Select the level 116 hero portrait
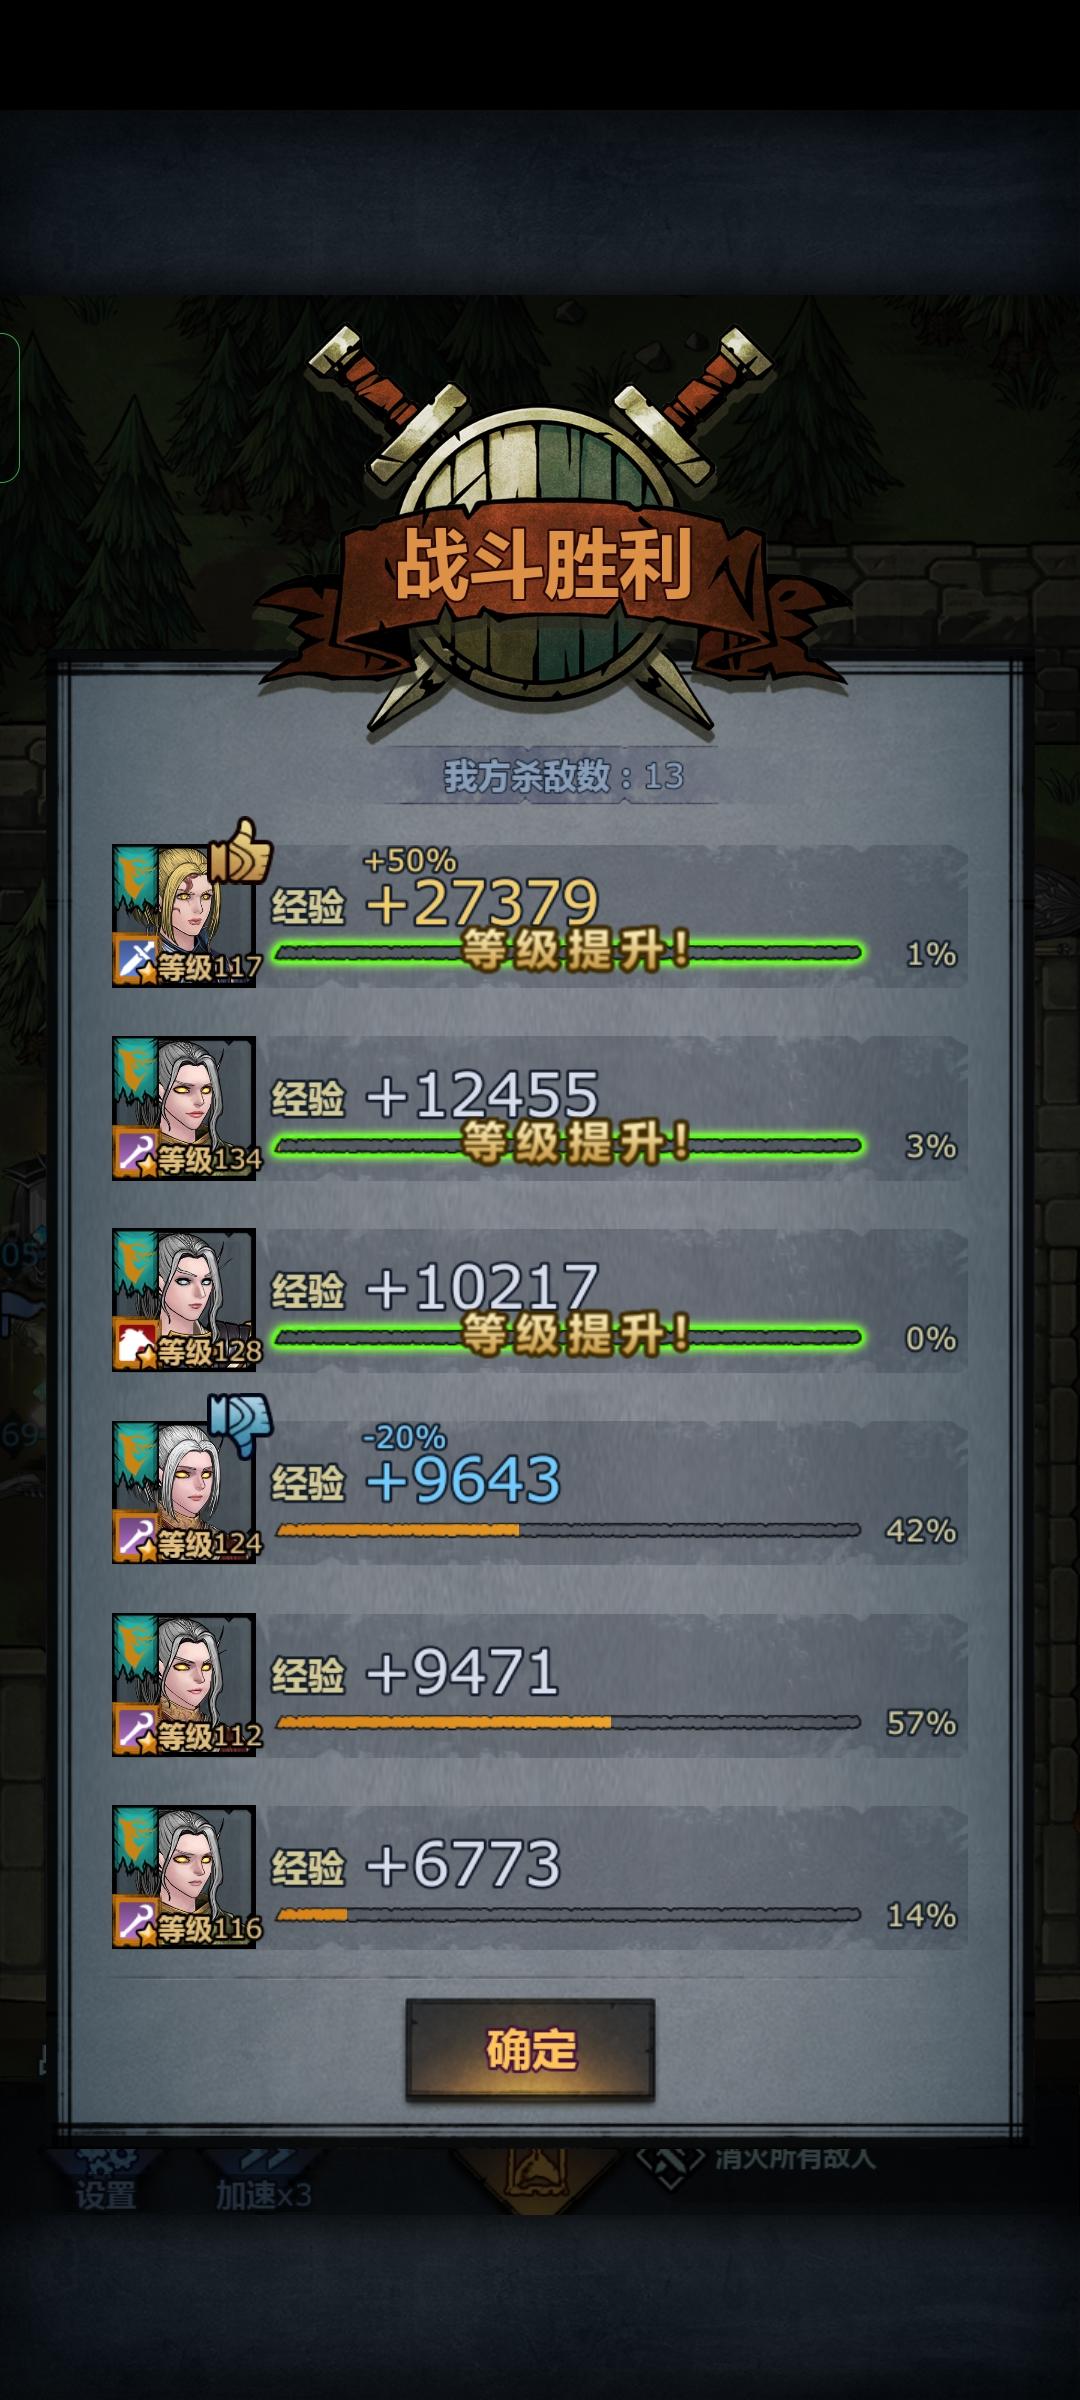 point(184,1876)
